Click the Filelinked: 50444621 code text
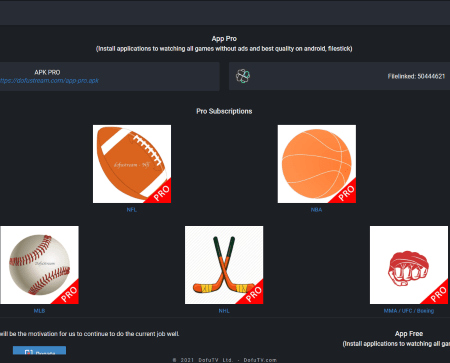 (x=416, y=76)
